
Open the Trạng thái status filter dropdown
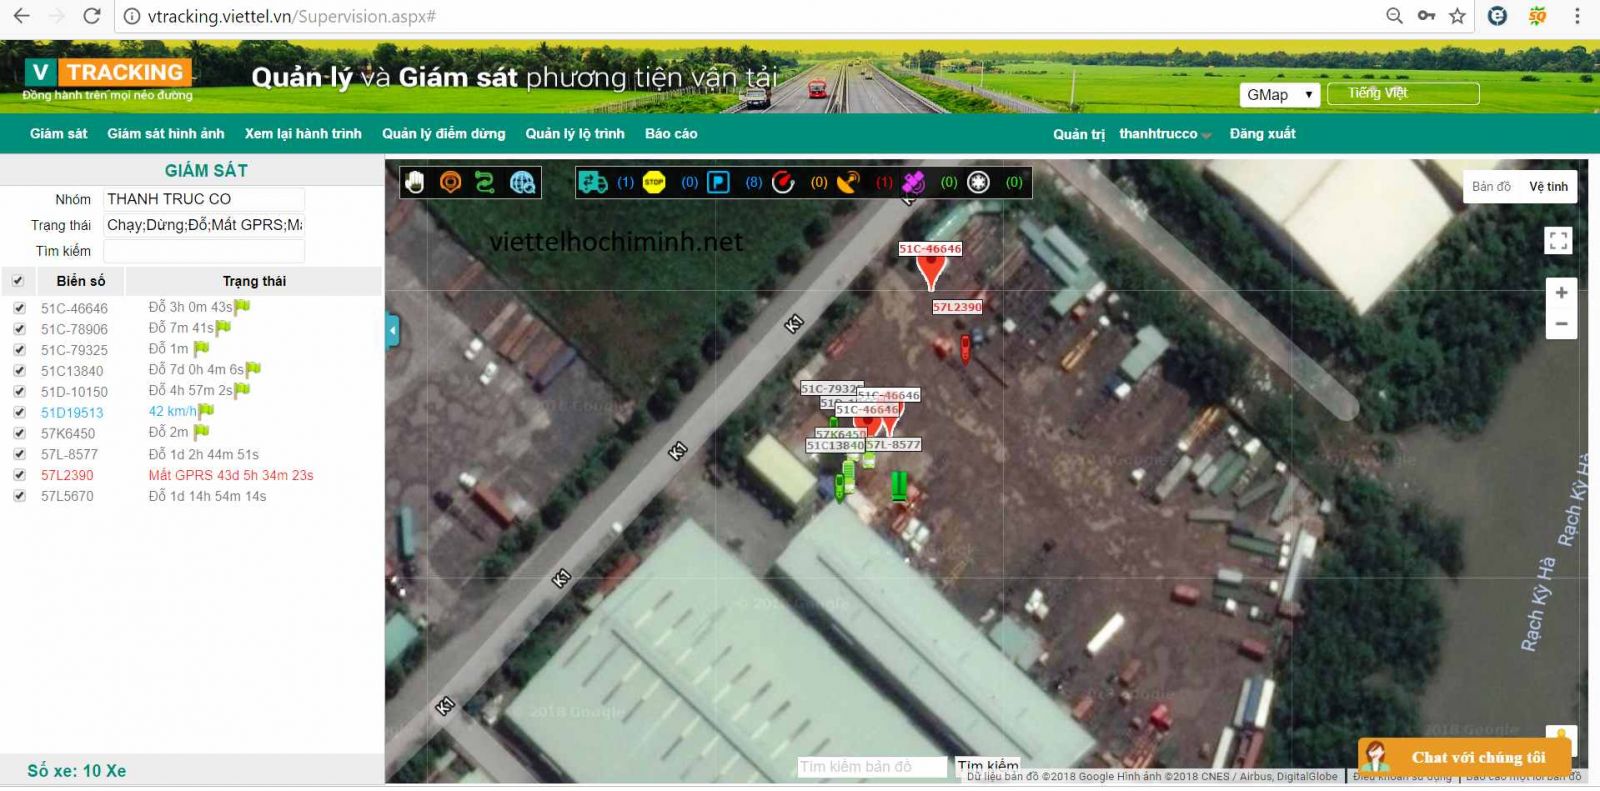[x=204, y=225]
